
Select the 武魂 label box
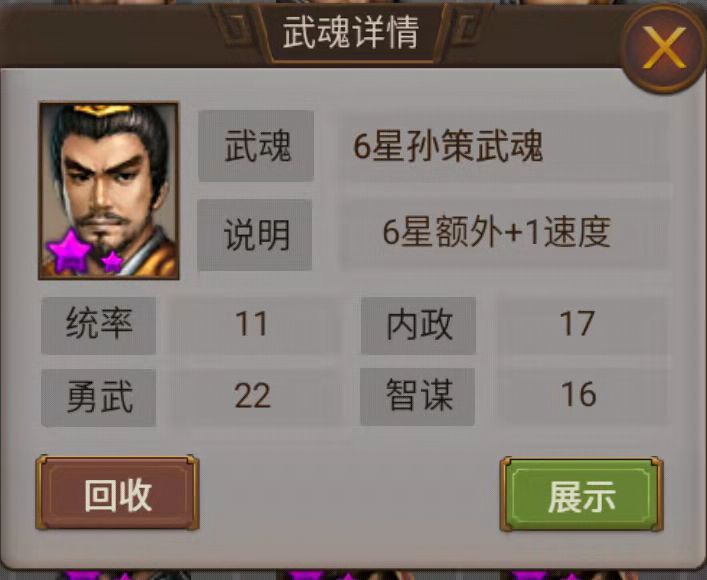pyautogui.click(x=256, y=146)
